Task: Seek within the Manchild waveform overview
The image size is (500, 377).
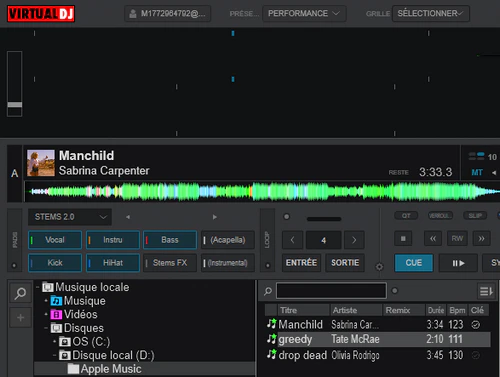Action: pos(263,192)
